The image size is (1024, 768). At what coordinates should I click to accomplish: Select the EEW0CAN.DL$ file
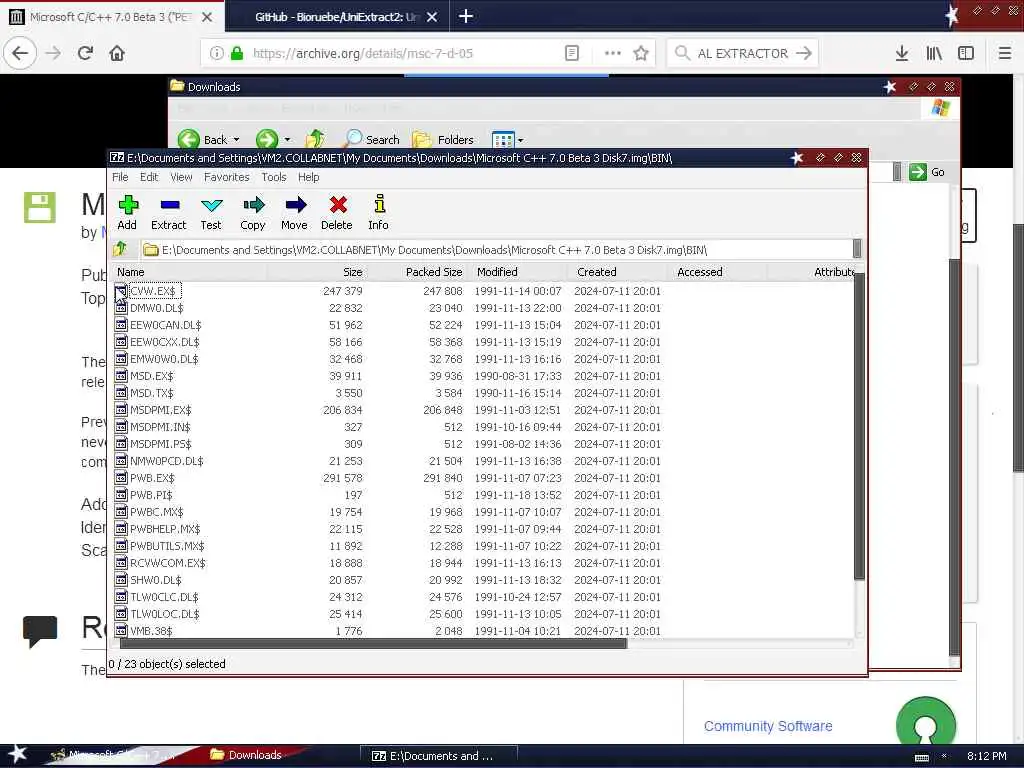click(x=166, y=325)
